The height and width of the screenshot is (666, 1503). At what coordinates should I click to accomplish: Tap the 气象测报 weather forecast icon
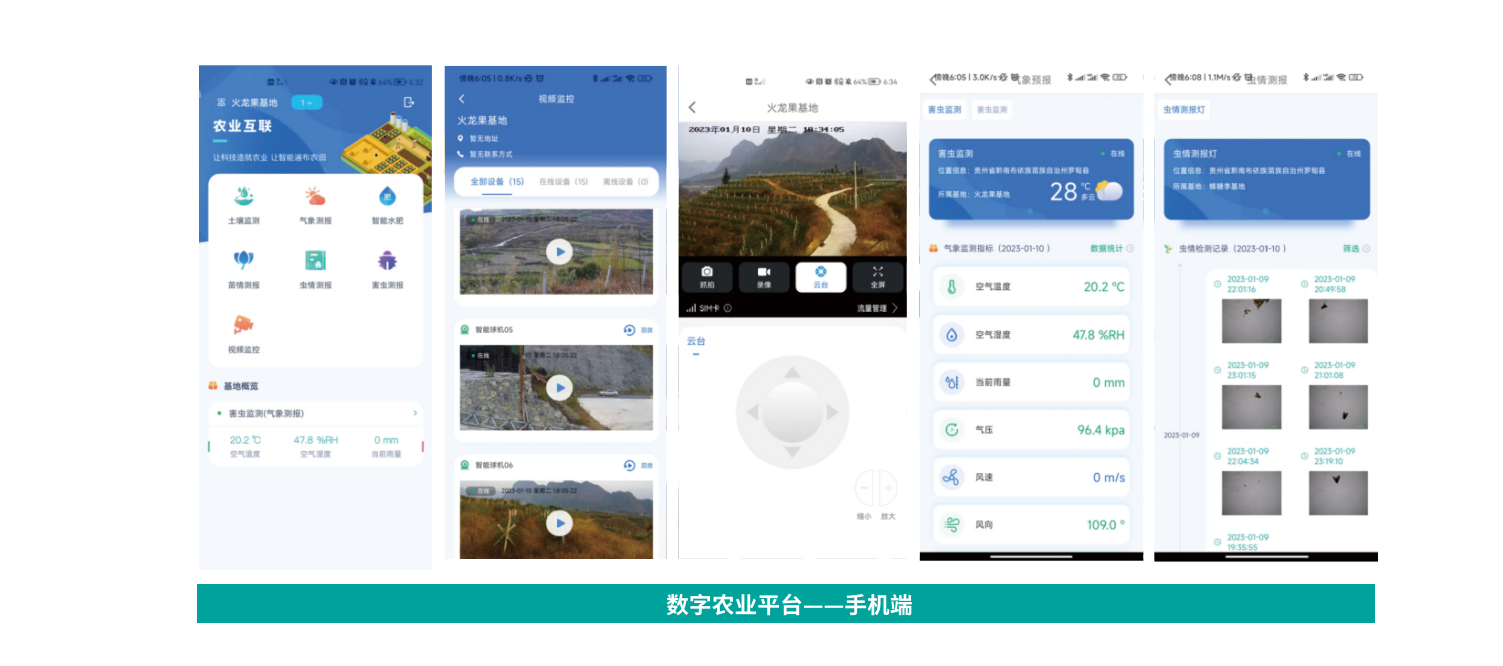pos(315,198)
